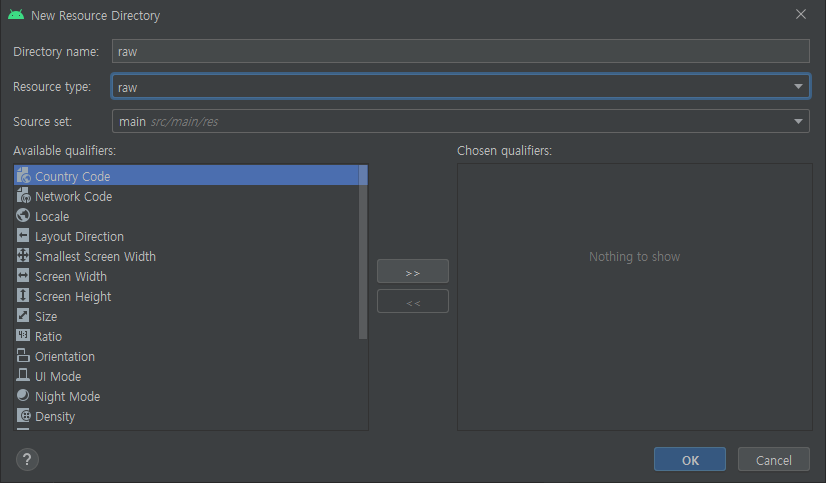Click the Cancel button
826x483 pixels.
(x=773, y=459)
